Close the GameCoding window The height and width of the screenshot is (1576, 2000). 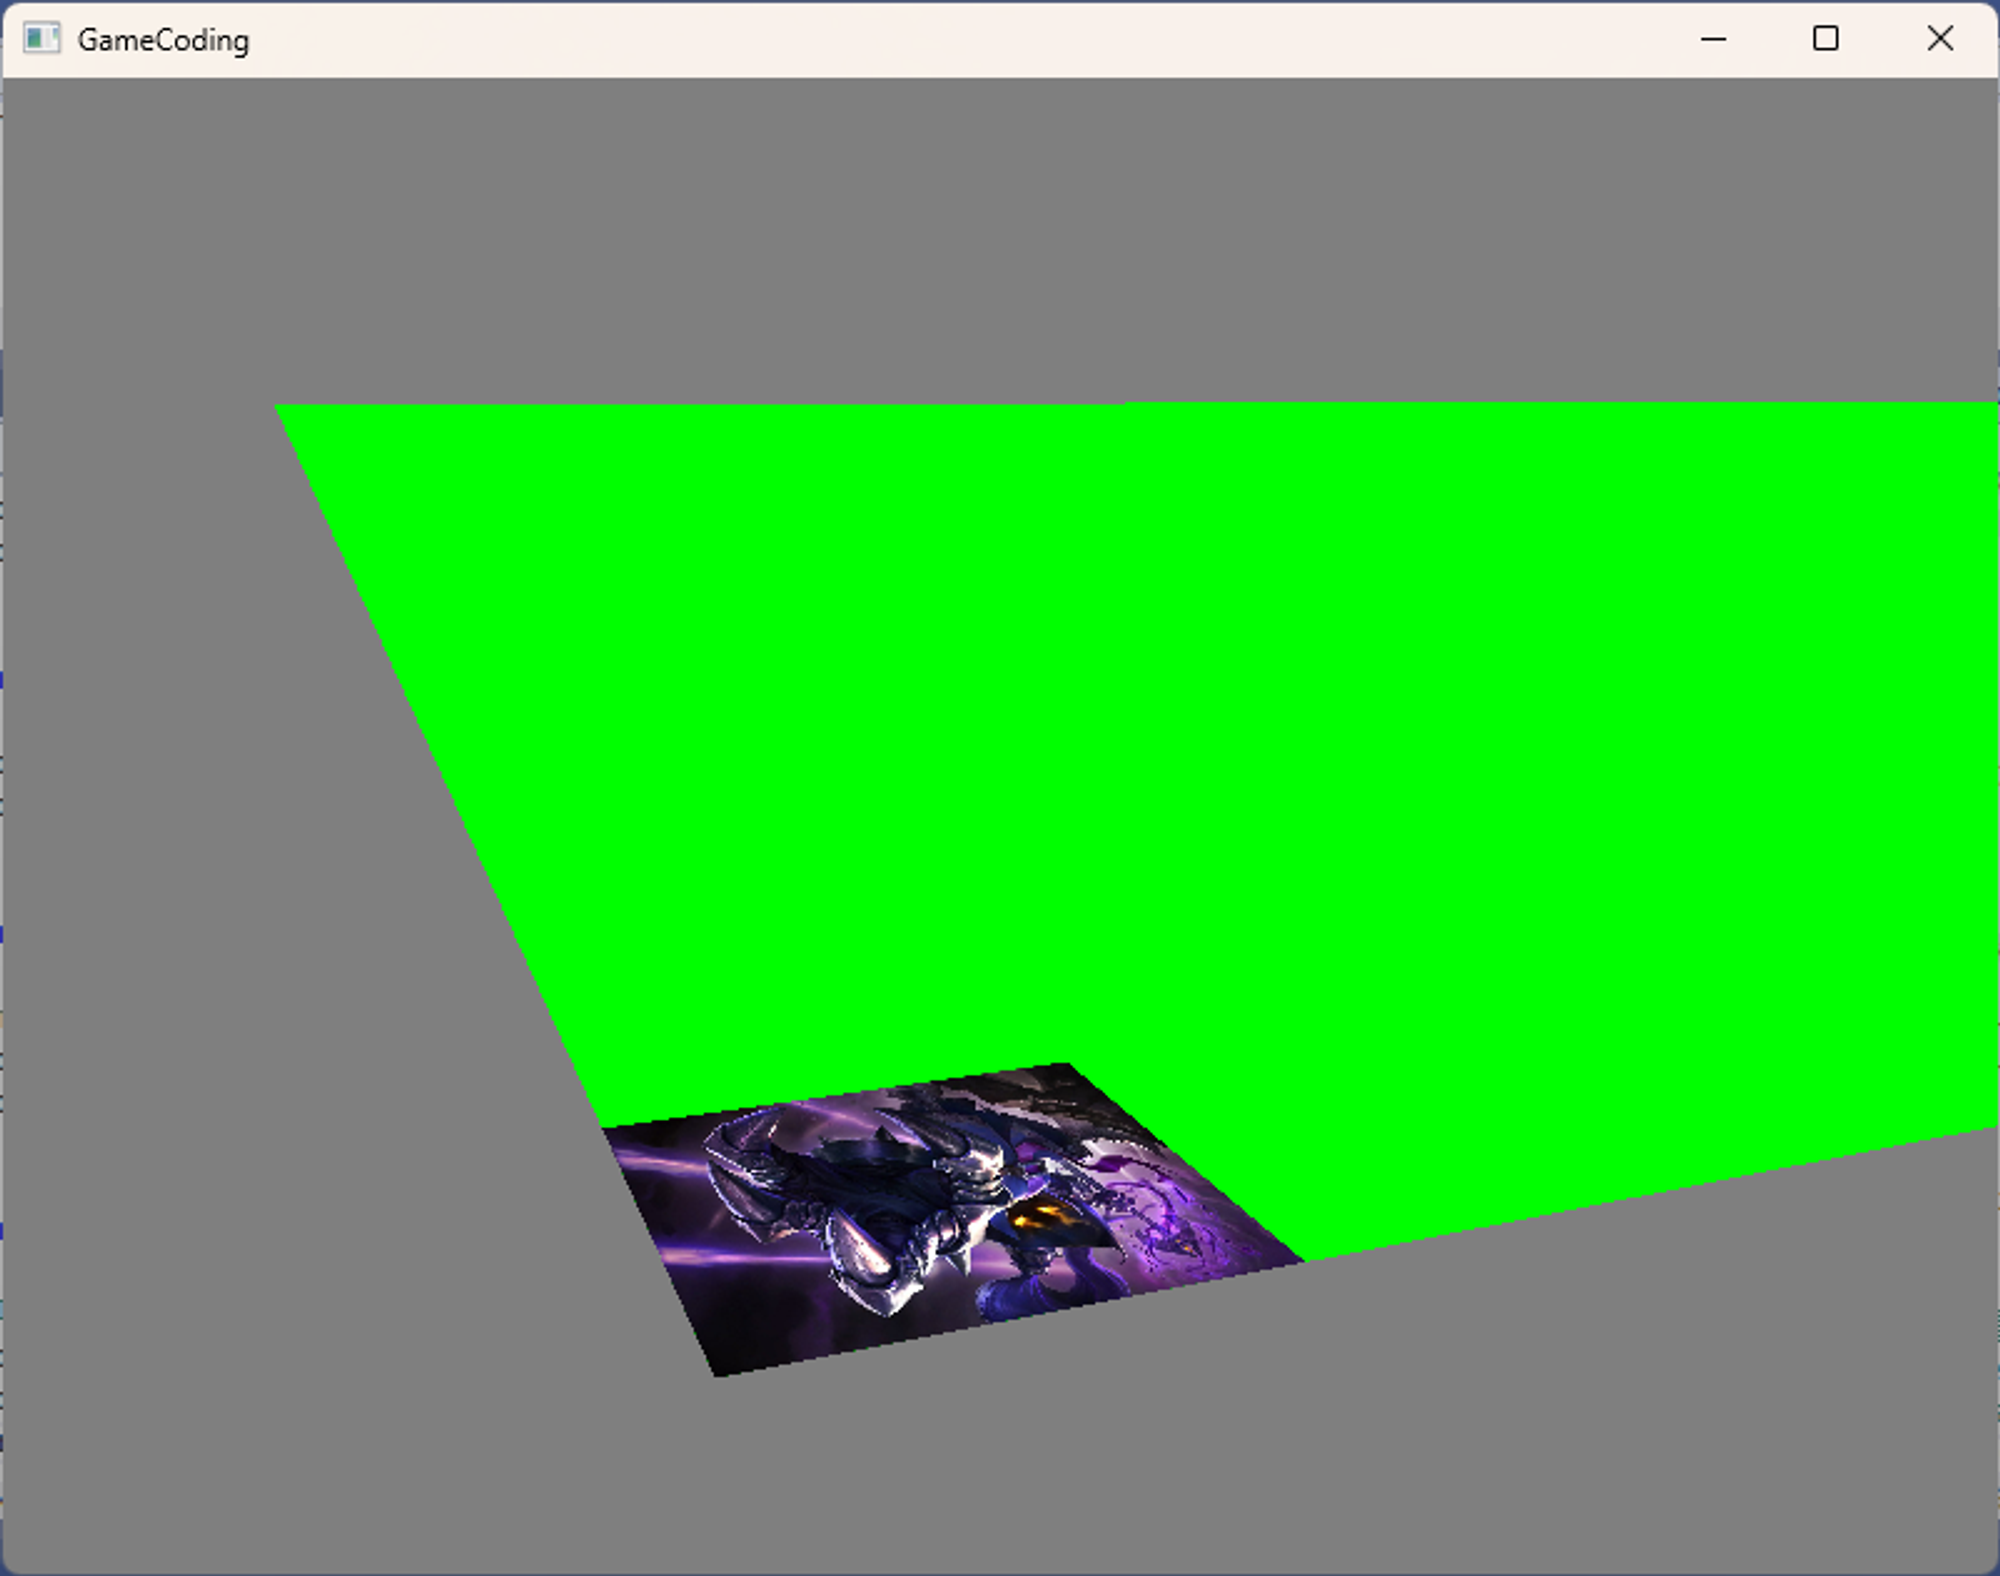1940,39
